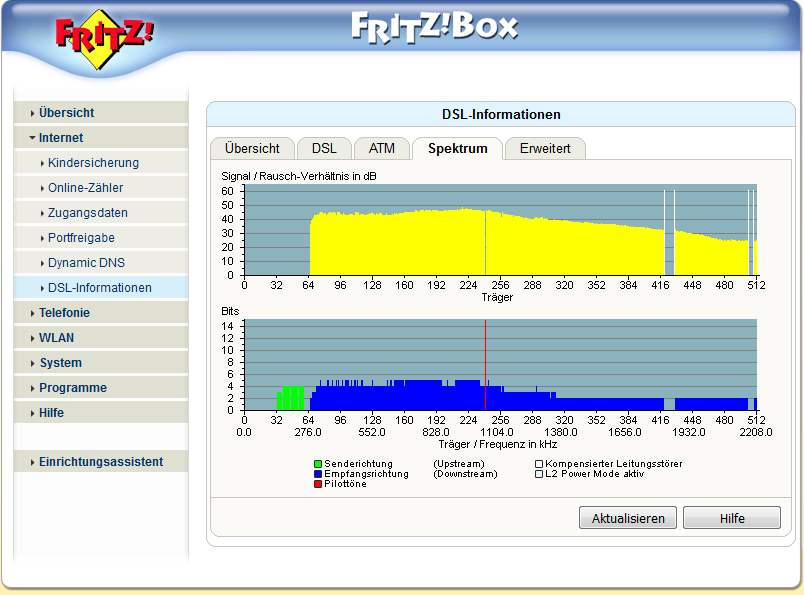Launch the Einrichtungsassistent
Screen dimensions: 804x595
pos(100,462)
